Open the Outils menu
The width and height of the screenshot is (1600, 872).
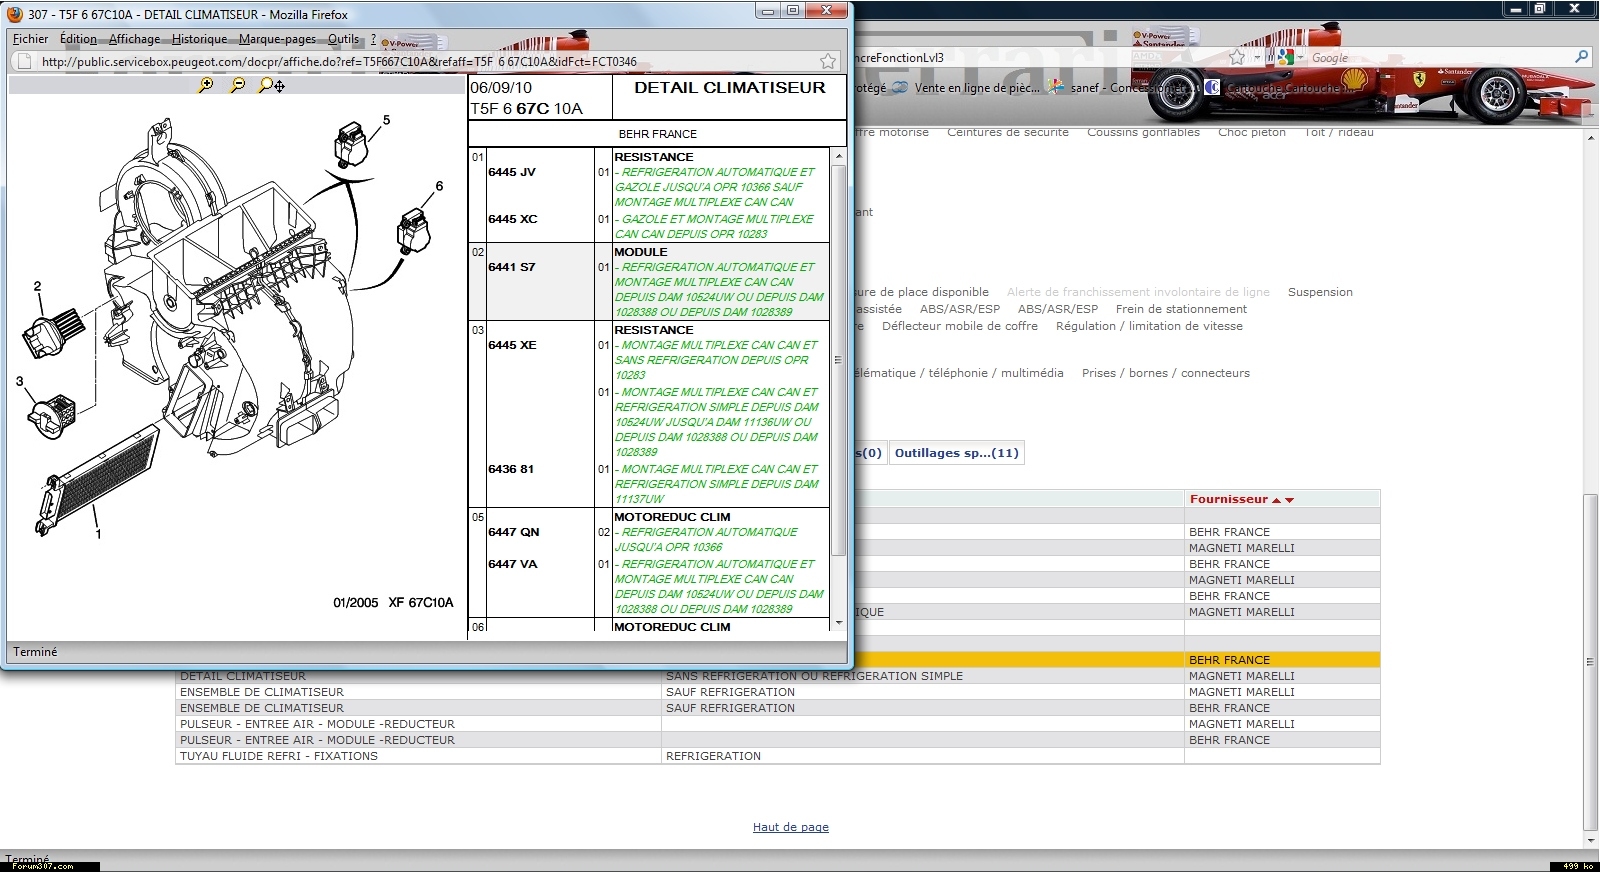coord(343,39)
